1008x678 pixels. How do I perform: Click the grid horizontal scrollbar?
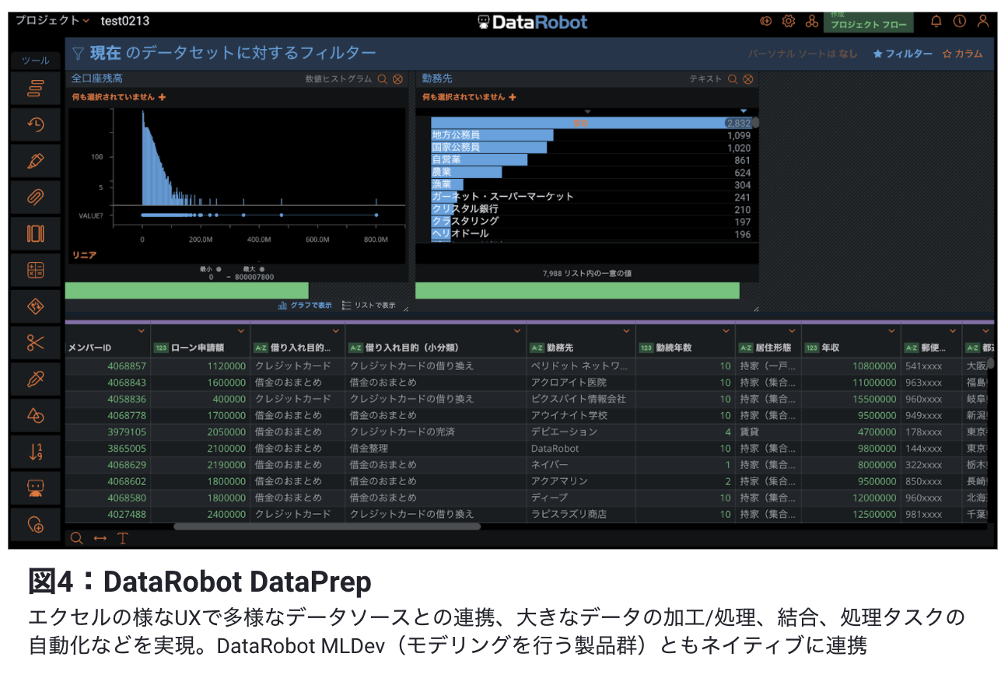(327, 527)
